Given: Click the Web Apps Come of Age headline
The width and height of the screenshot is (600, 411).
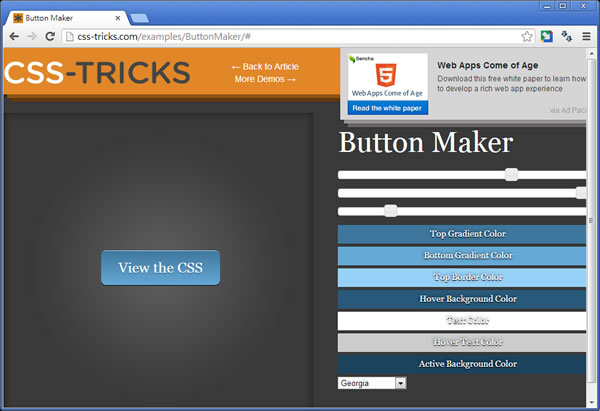Looking at the screenshot, I should pyautogui.click(x=488, y=65).
